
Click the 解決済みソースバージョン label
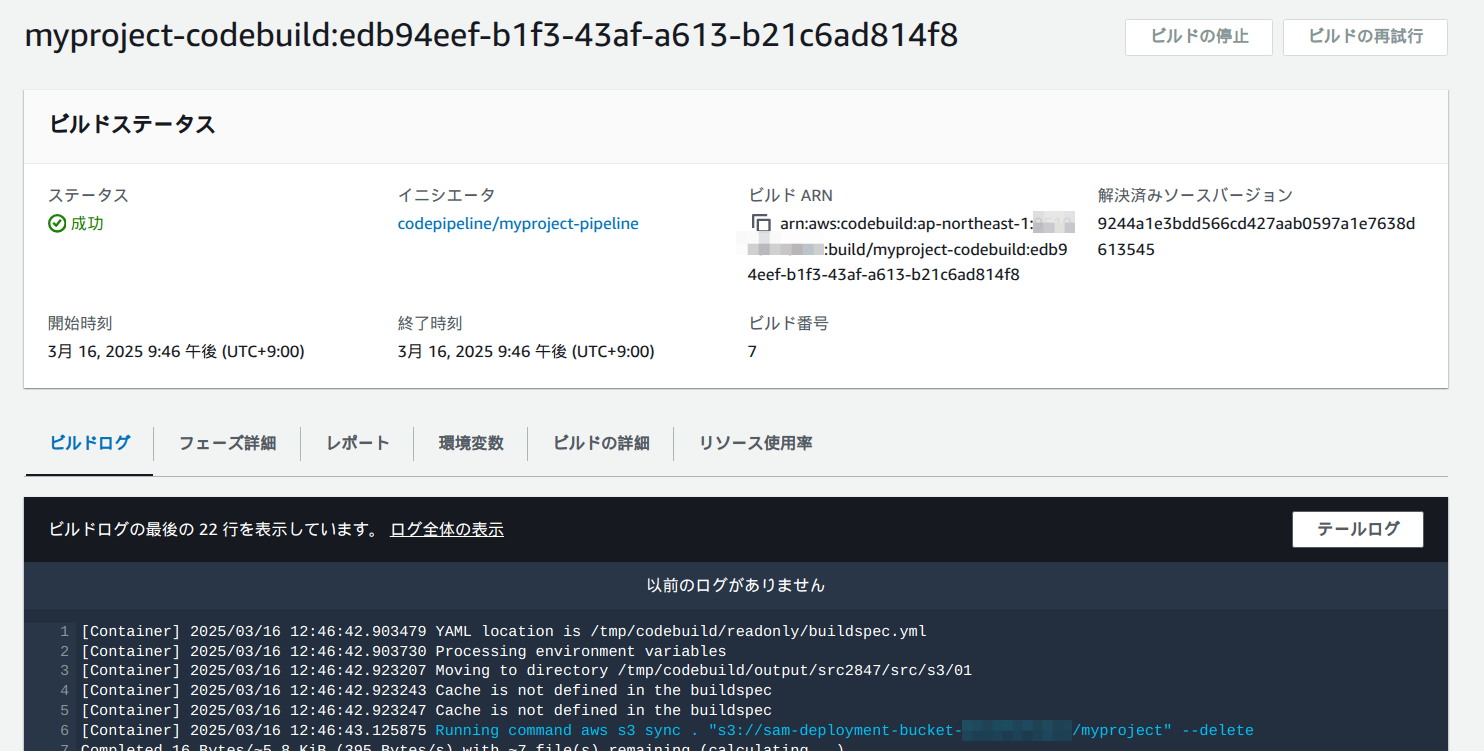point(1195,196)
